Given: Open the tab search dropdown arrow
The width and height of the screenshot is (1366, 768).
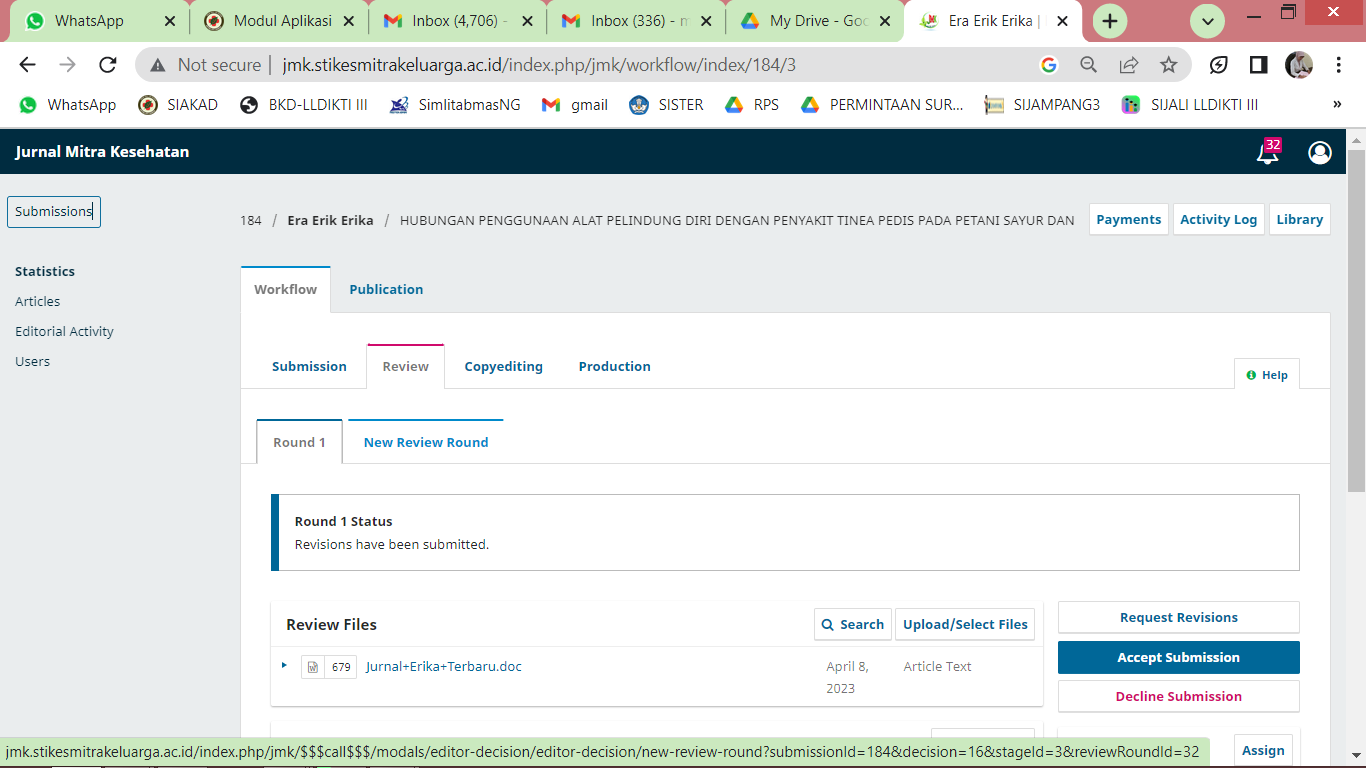Looking at the screenshot, I should pyautogui.click(x=1207, y=21).
